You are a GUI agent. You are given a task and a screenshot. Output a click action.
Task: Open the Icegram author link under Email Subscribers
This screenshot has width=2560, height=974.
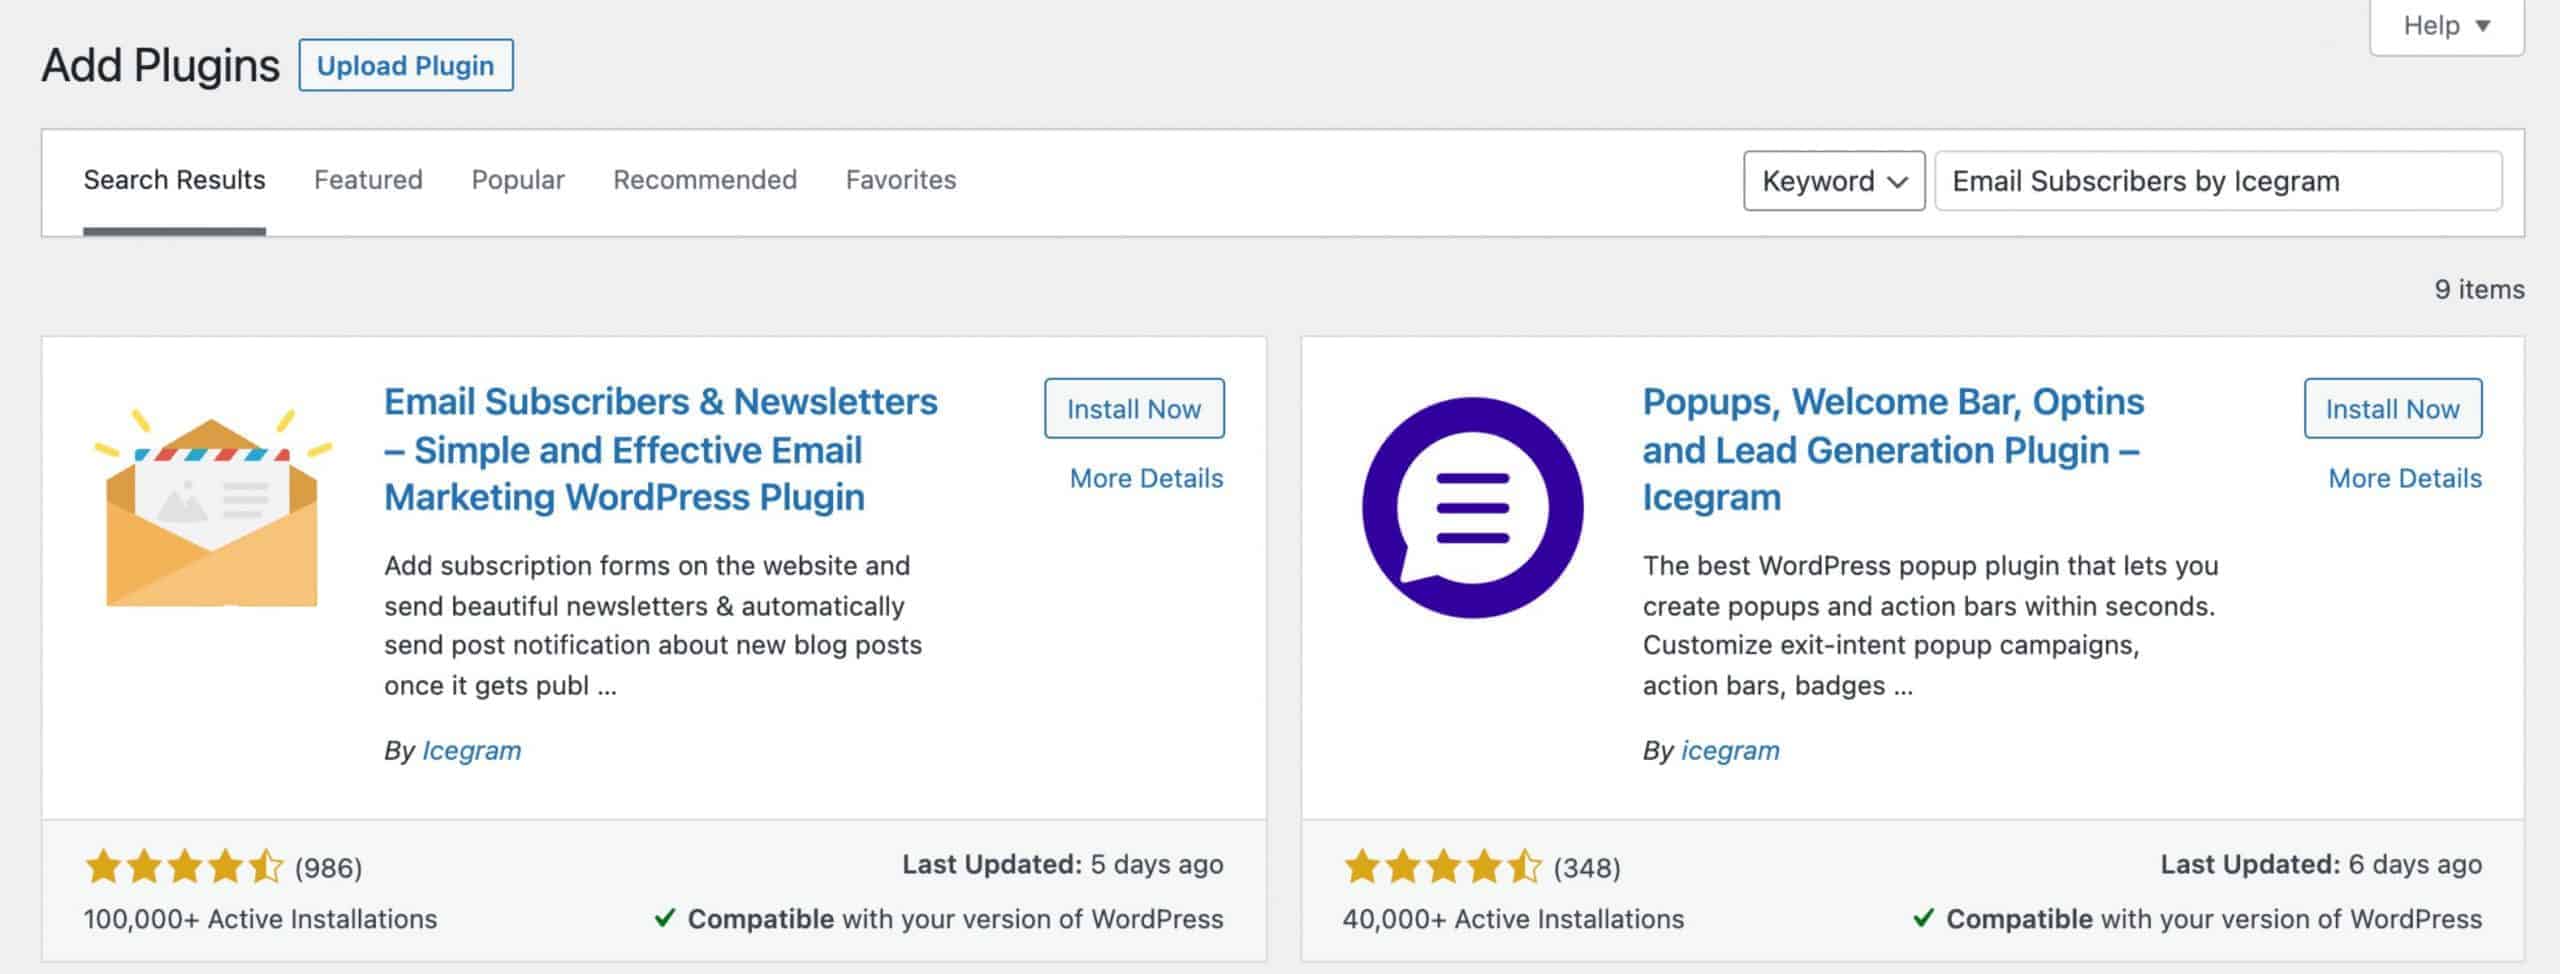471,750
